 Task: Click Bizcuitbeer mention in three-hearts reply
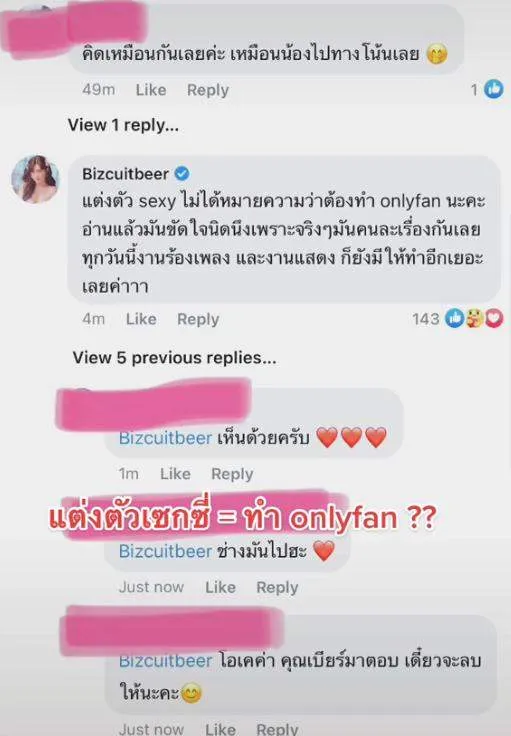point(165,438)
